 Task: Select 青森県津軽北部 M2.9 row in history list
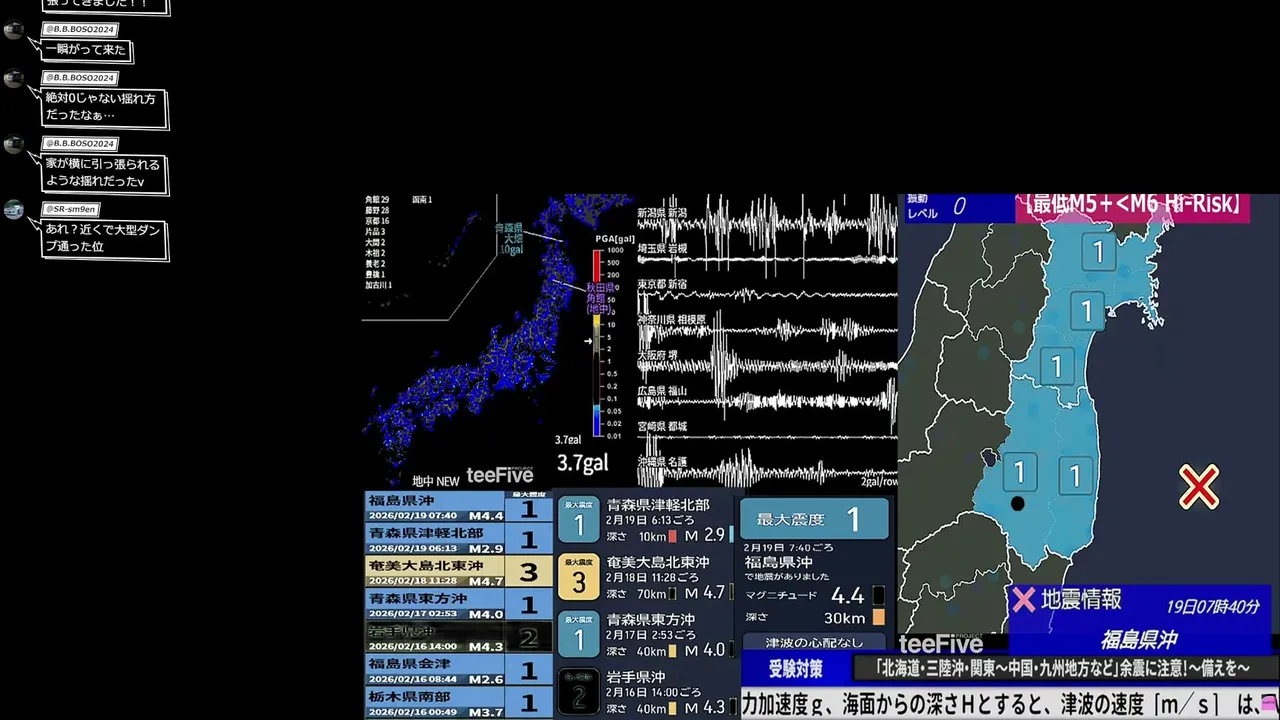point(457,540)
